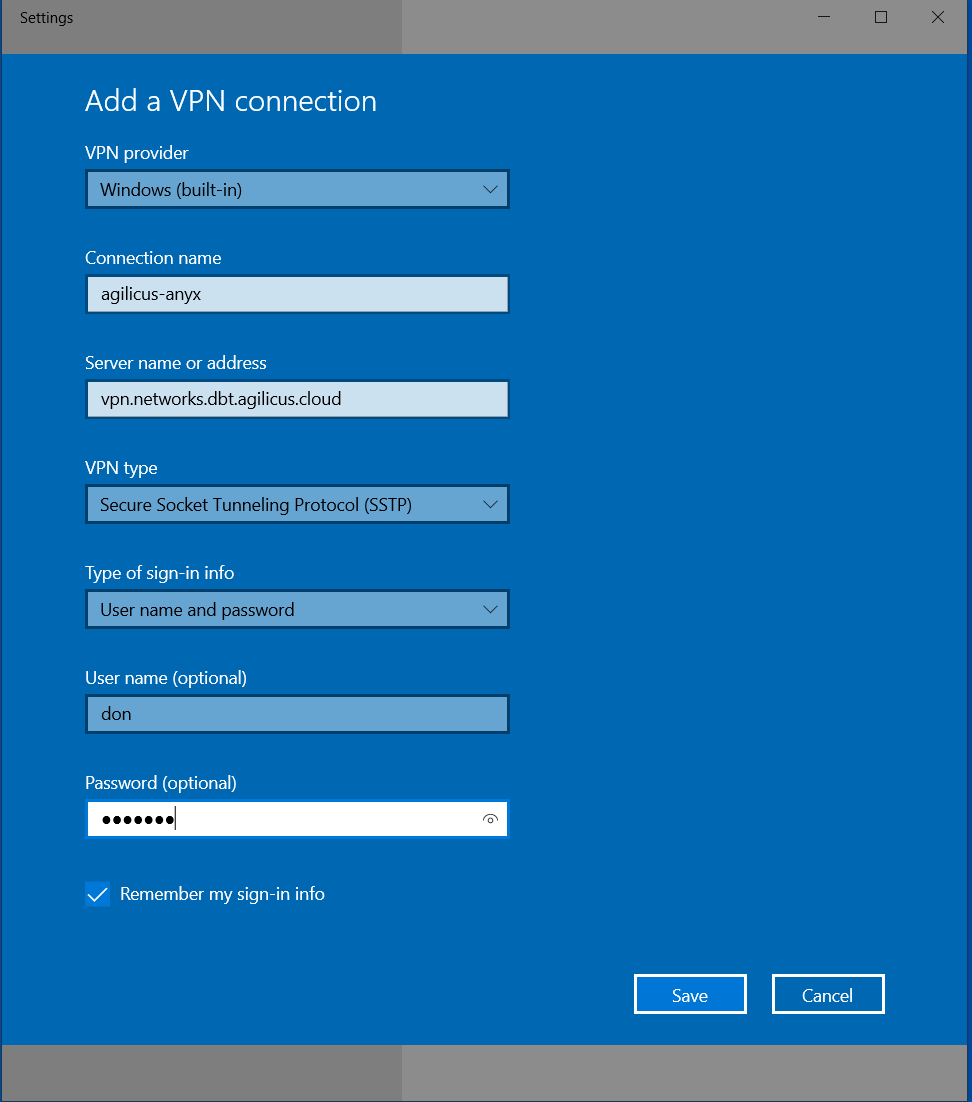Expand the VPN type dropdown
This screenshot has height=1102, width=972.
point(297,505)
